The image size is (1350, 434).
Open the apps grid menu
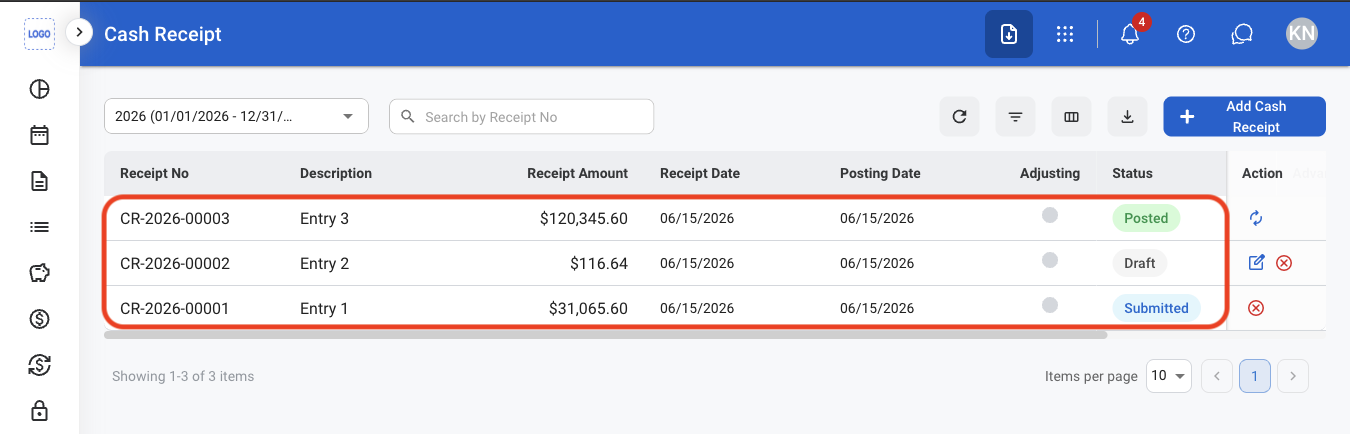(1065, 34)
